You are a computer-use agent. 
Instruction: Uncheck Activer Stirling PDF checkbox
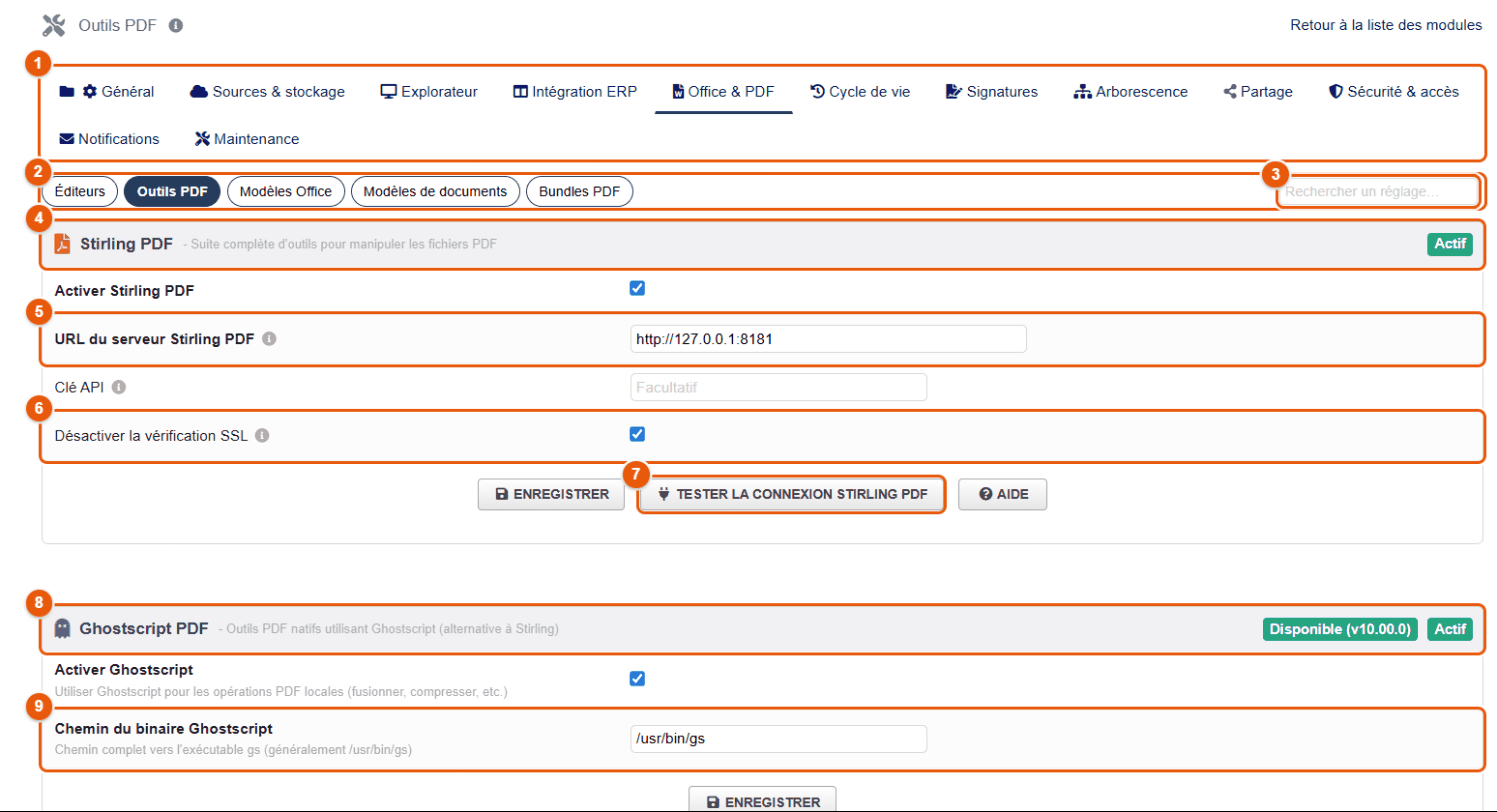(x=637, y=289)
